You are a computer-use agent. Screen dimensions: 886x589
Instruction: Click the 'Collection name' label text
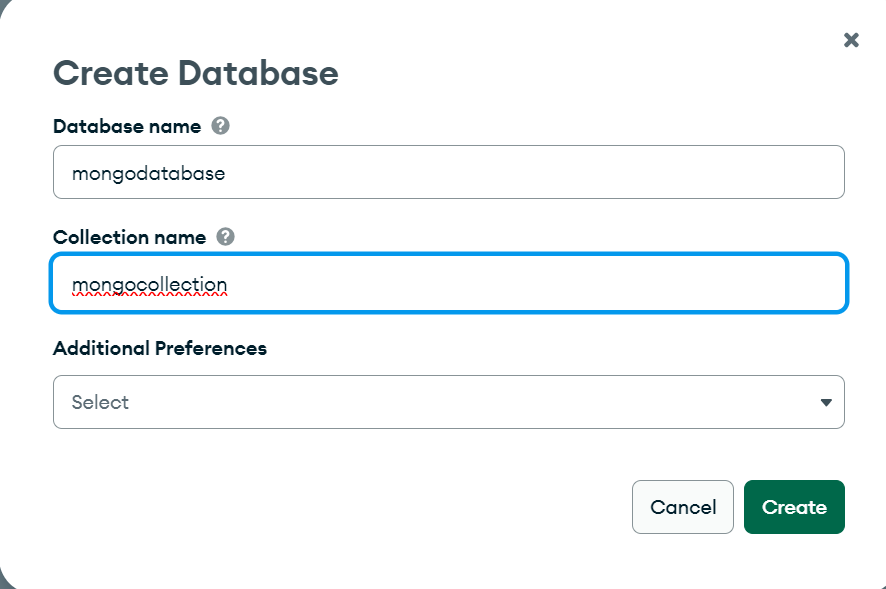(129, 238)
